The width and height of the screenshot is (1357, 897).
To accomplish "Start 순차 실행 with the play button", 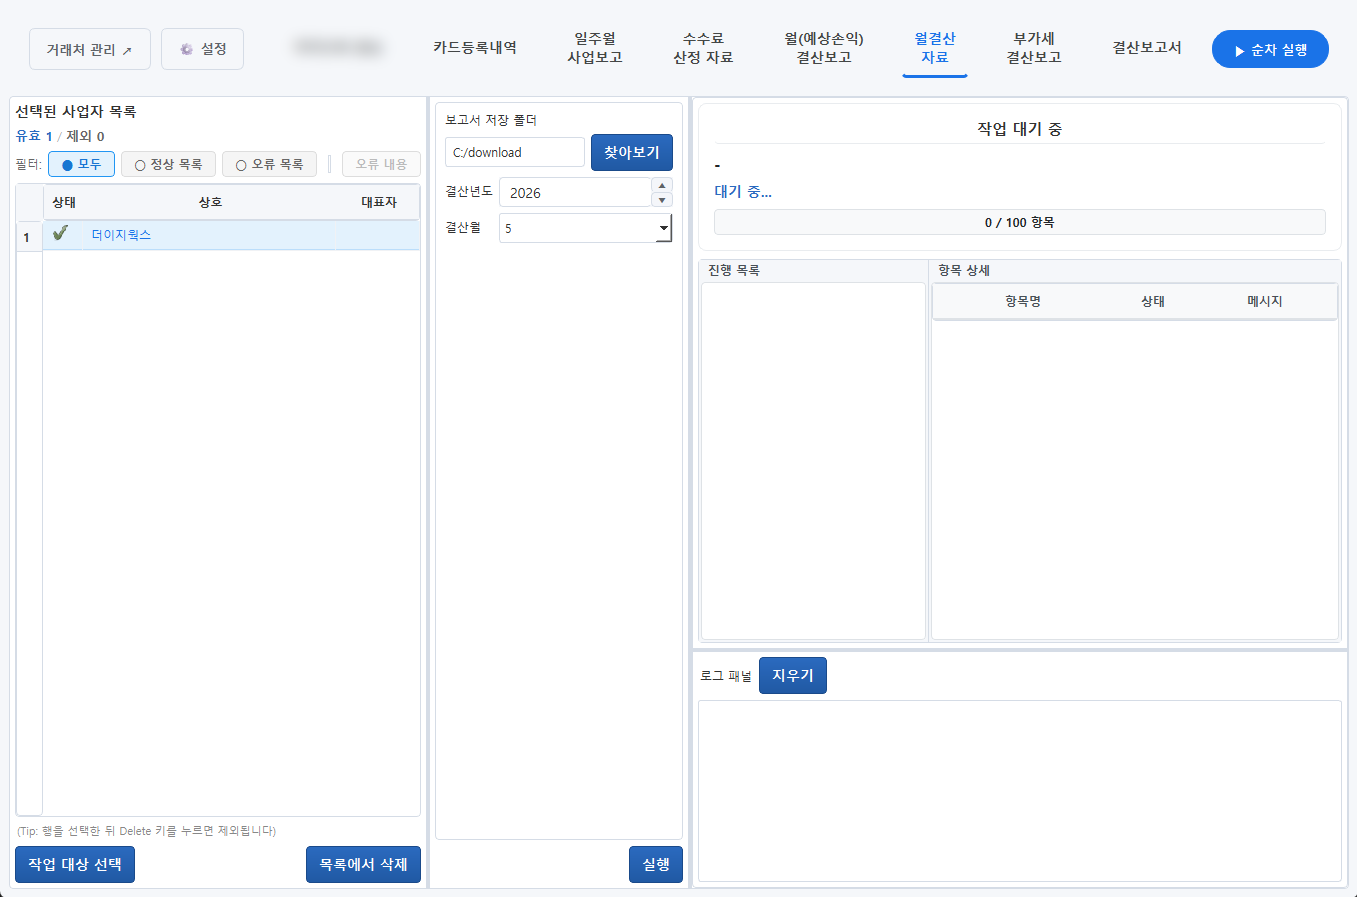I will pos(1270,49).
